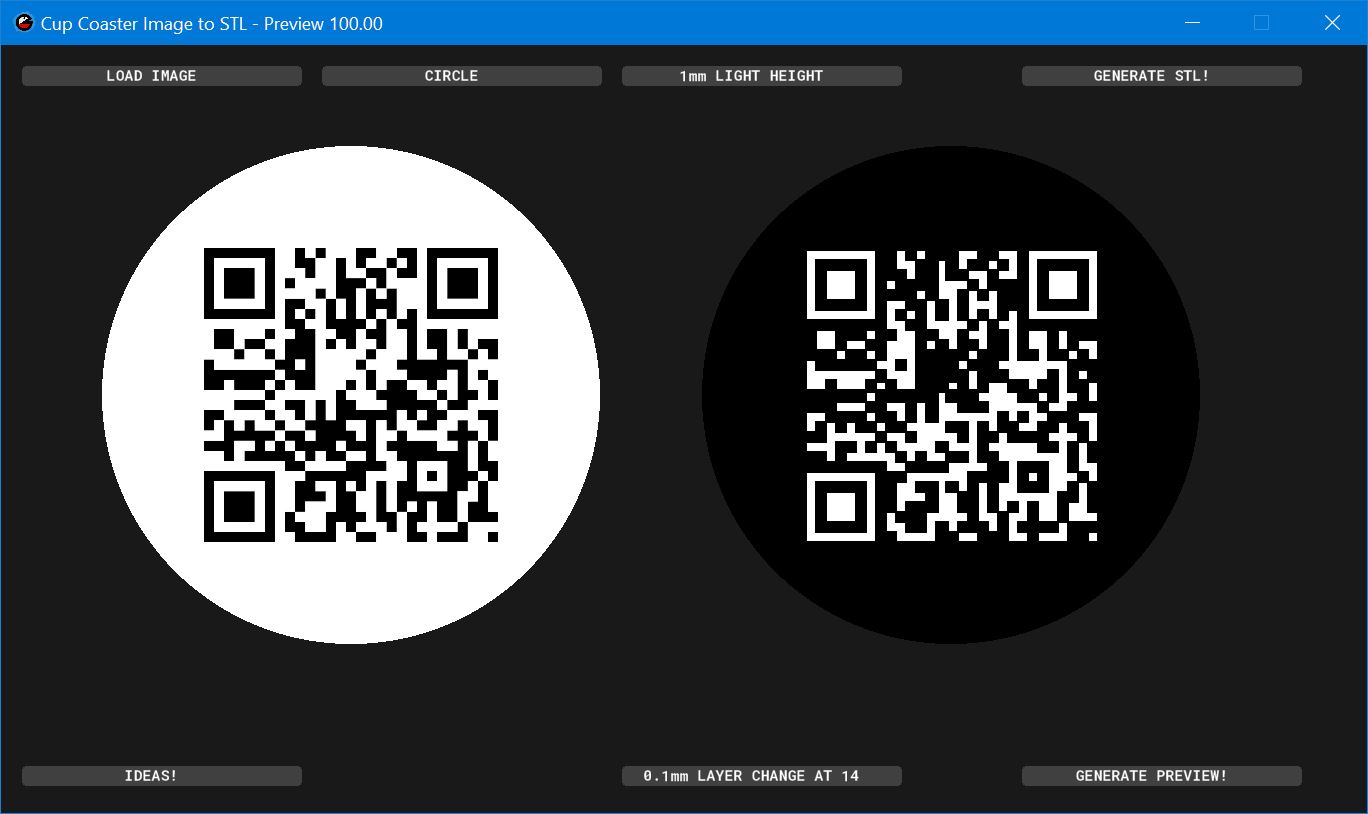Screen dimensions: 1368x814
Task: Click the app icon in title bar
Action: (23, 22)
